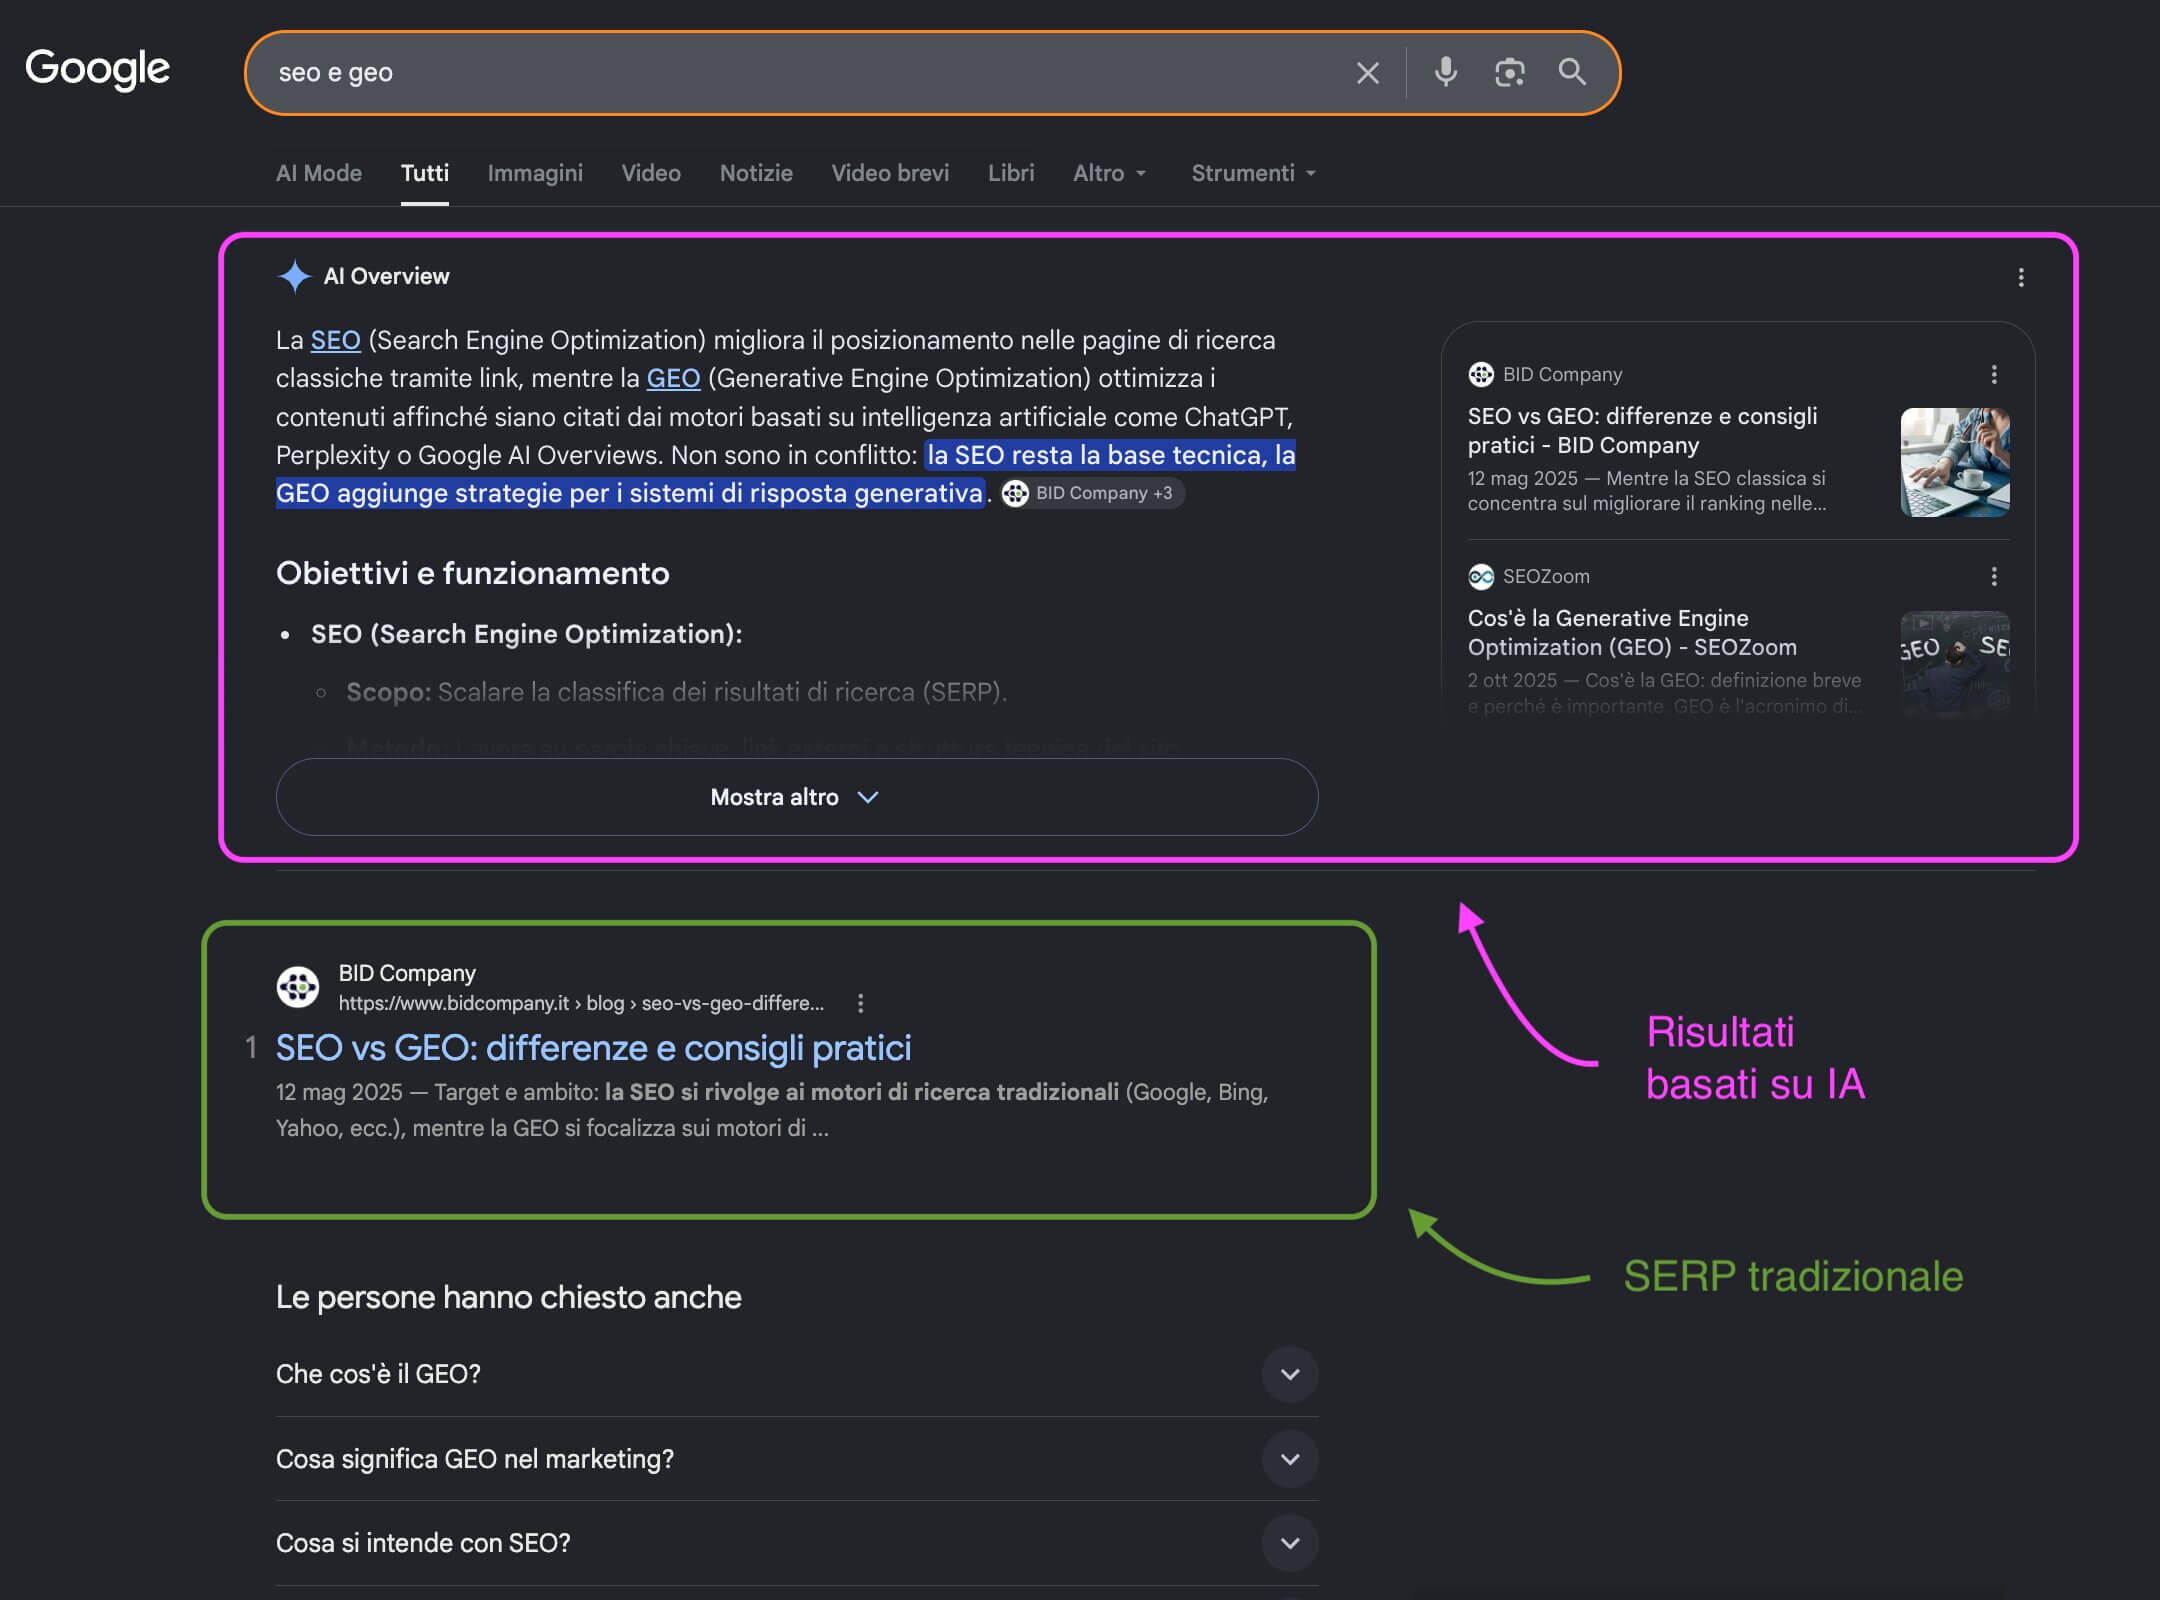The height and width of the screenshot is (1600, 2160).
Task: Click the Google logo
Action: 97,70
